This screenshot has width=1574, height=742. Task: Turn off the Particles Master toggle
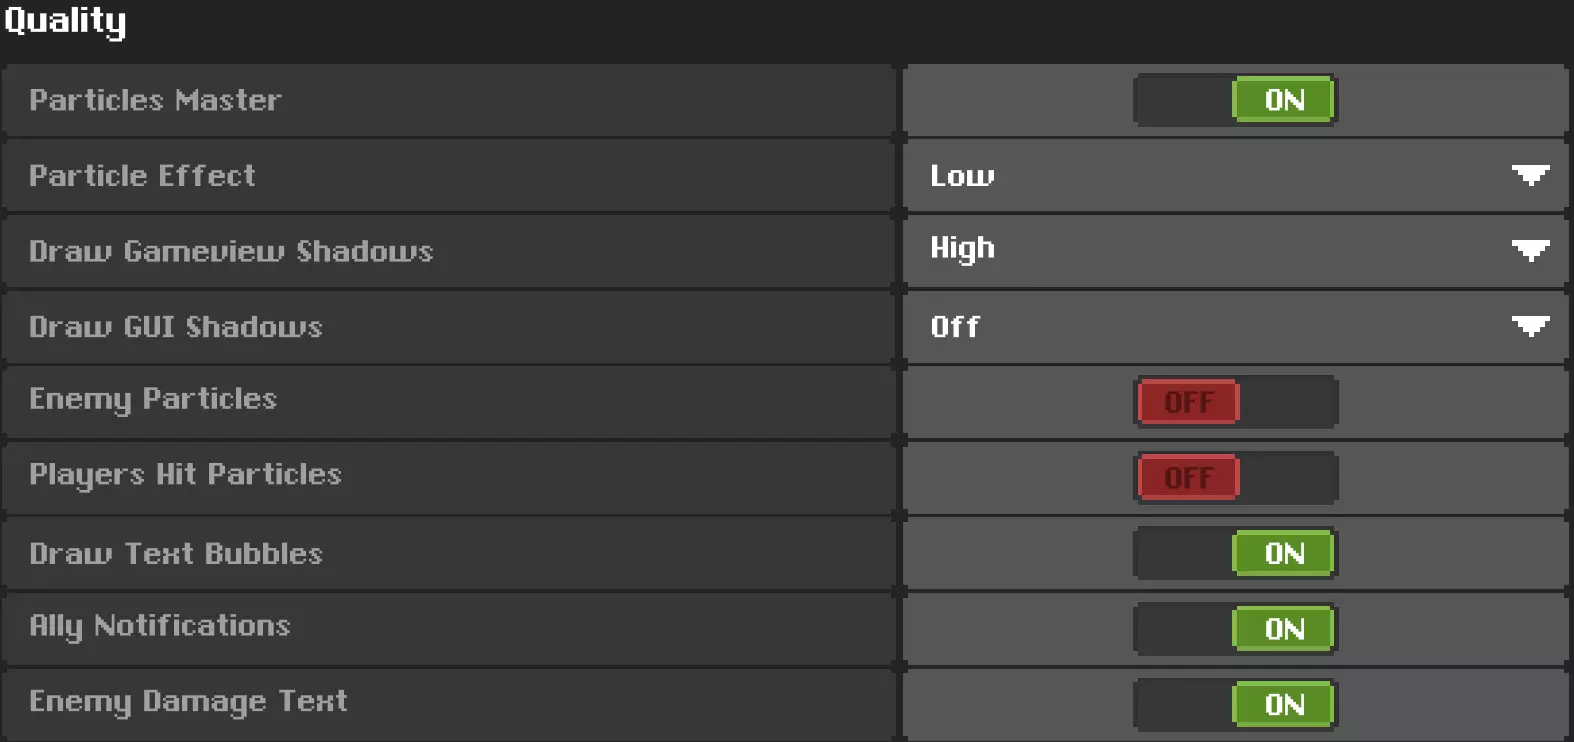[x=1235, y=100]
